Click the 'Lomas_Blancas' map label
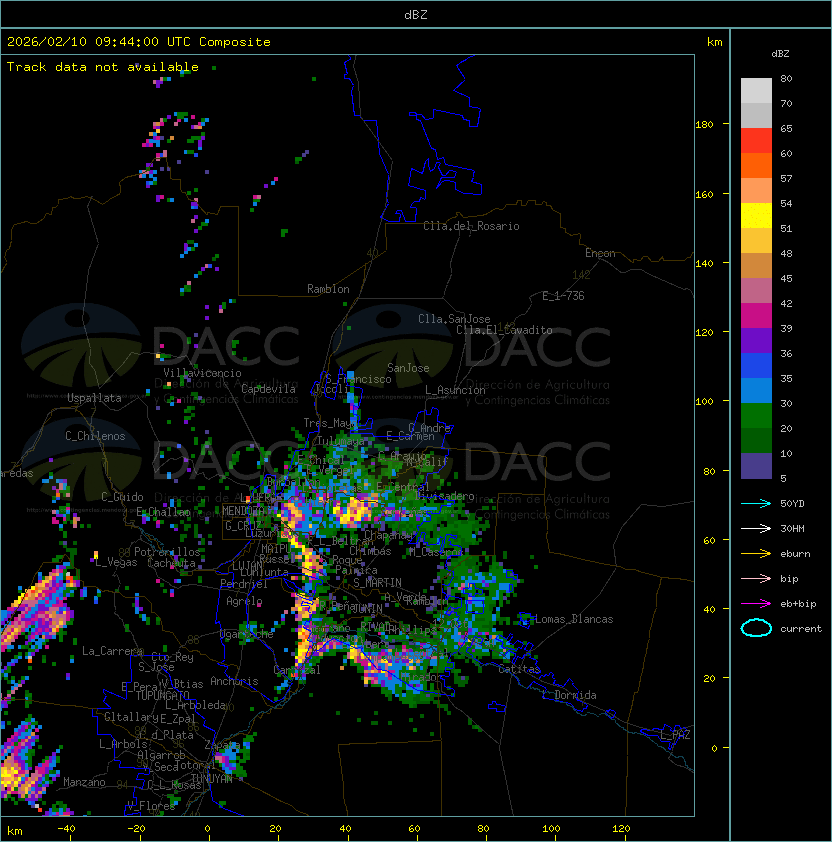The image size is (832, 842). coord(574,619)
